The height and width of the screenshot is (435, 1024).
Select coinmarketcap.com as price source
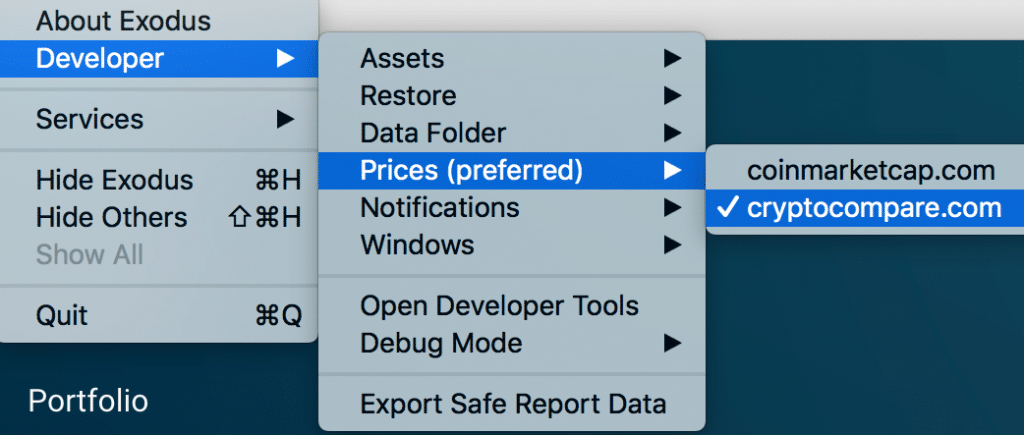[871, 170]
